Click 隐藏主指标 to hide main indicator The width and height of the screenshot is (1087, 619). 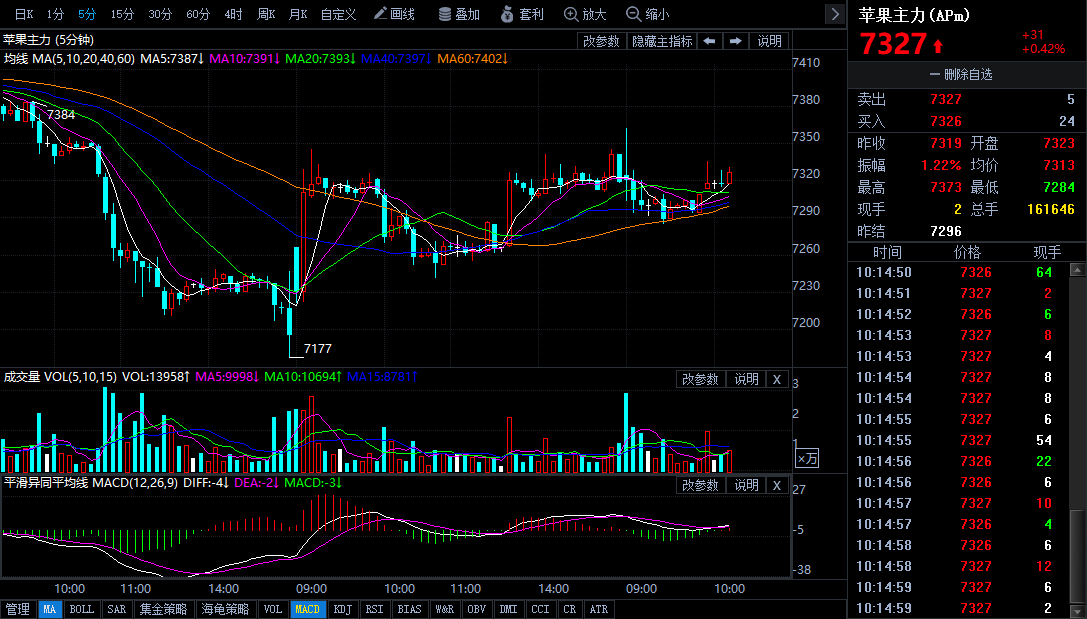pos(661,41)
